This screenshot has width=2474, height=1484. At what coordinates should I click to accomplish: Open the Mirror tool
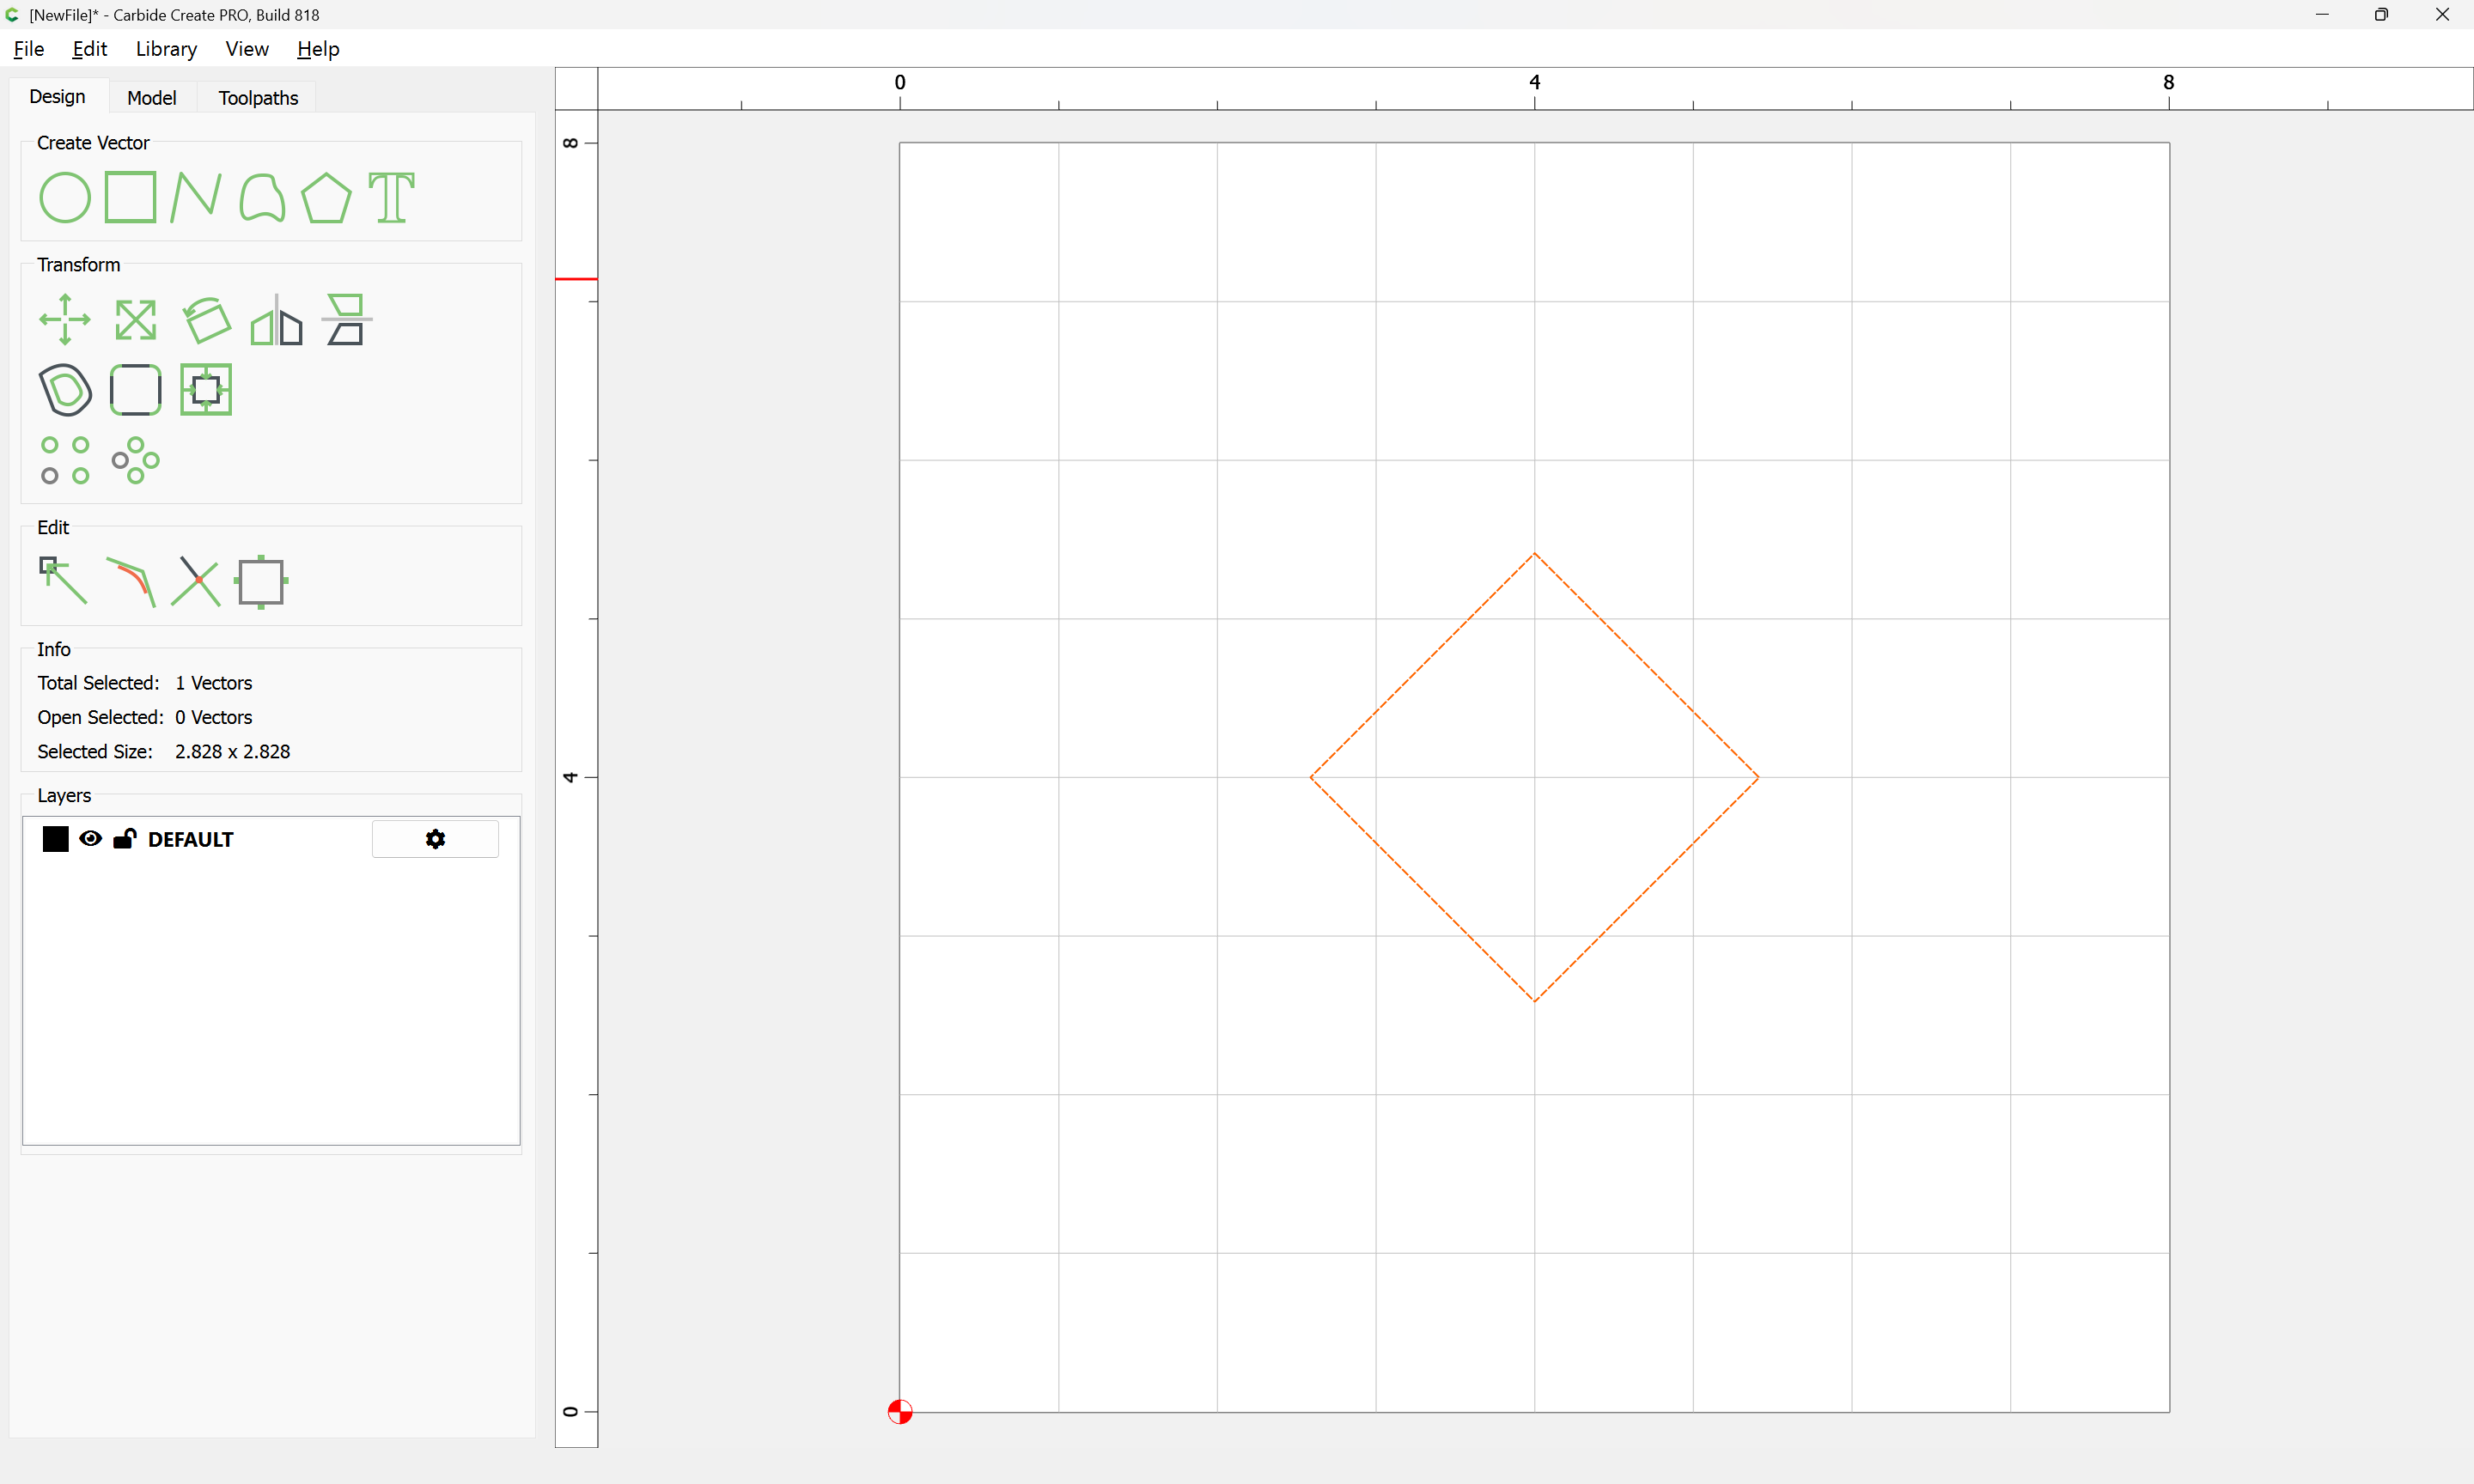tap(276, 320)
